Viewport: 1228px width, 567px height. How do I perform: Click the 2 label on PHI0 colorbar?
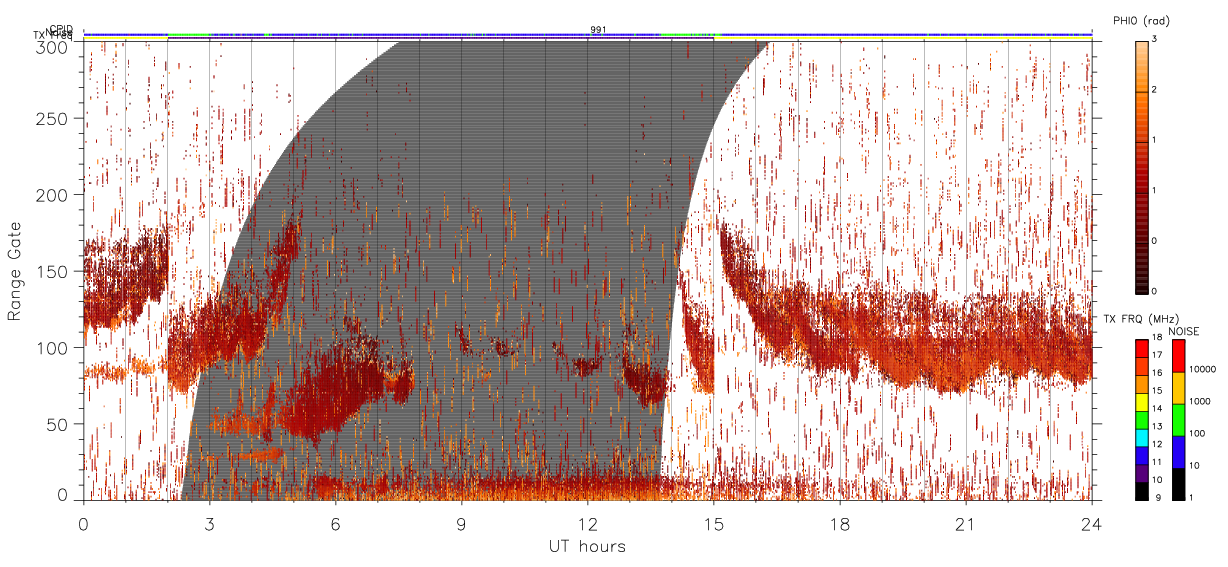pyautogui.click(x=1154, y=91)
